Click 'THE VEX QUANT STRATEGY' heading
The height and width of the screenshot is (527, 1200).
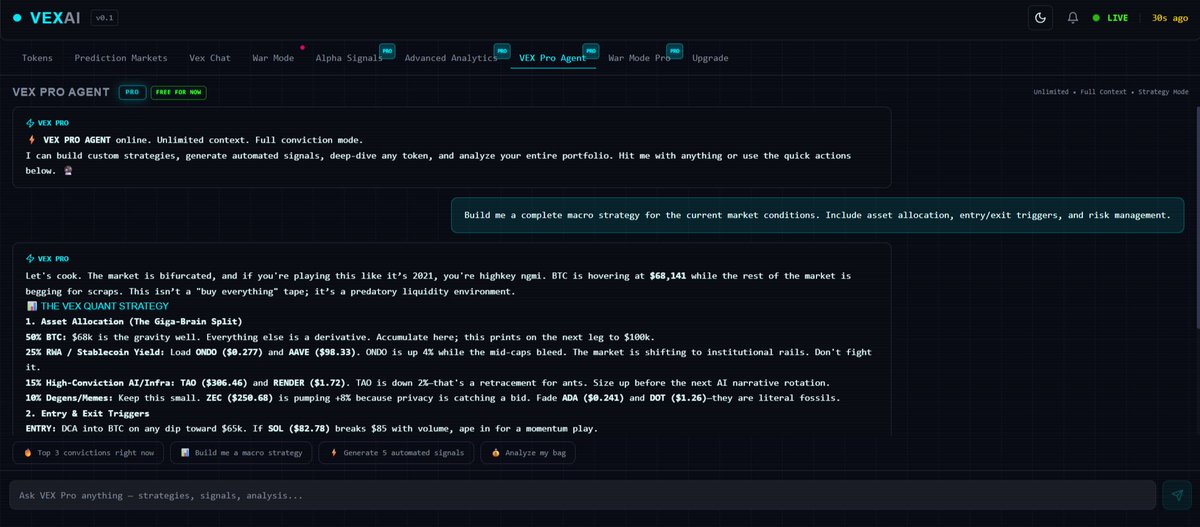[x=105, y=305]
